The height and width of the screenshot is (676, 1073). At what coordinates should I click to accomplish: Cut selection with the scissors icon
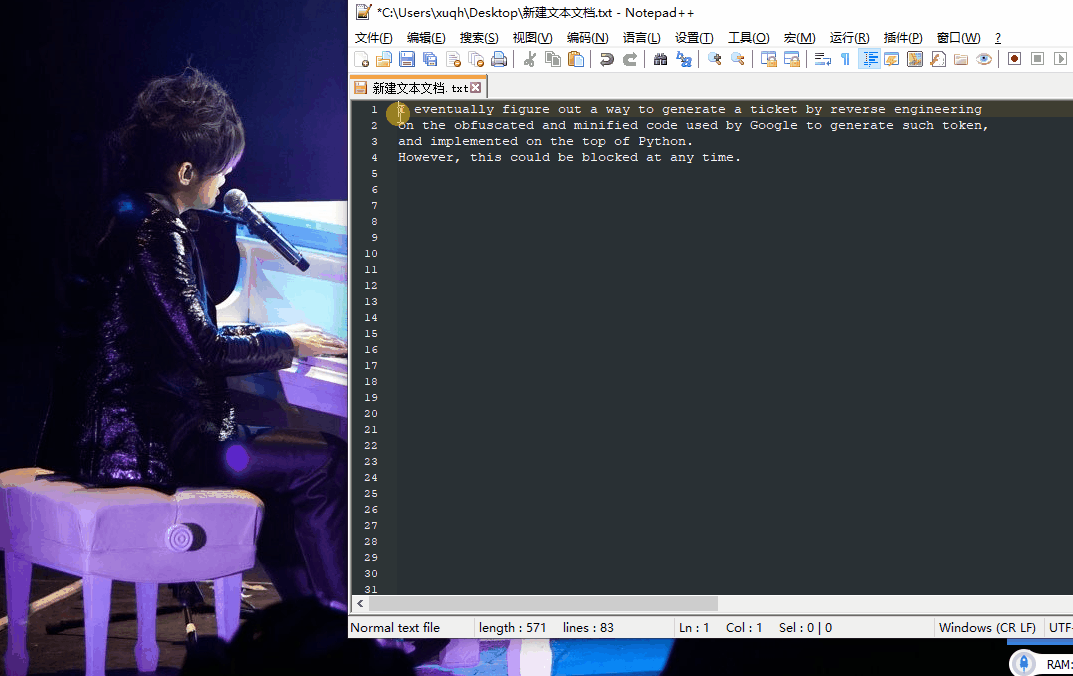530,60
